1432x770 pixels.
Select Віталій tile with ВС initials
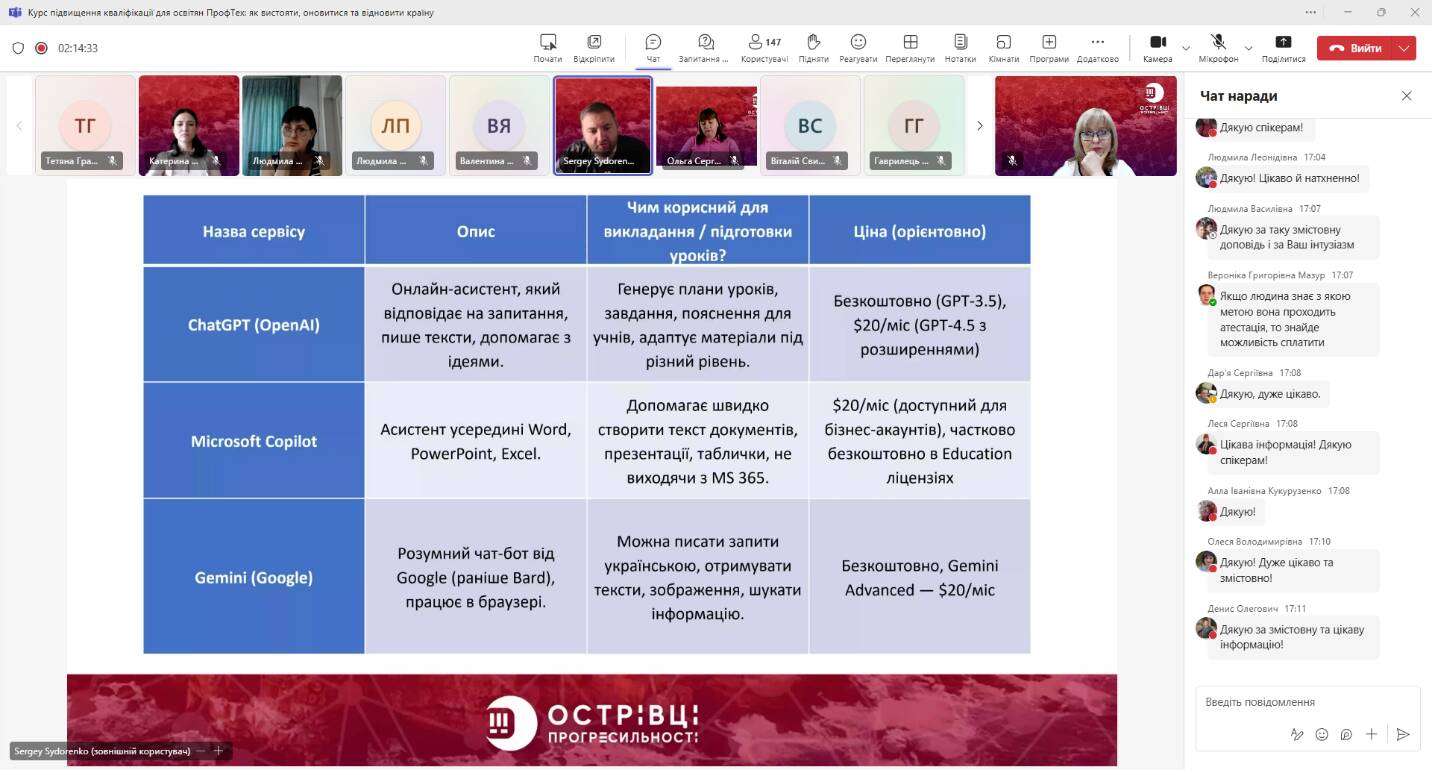pos(810,125)
